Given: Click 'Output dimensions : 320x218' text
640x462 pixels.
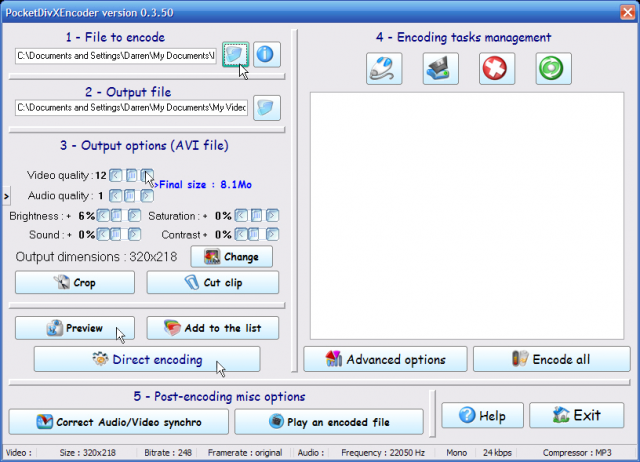Looking at the screenshot, I should pos(96,257).
